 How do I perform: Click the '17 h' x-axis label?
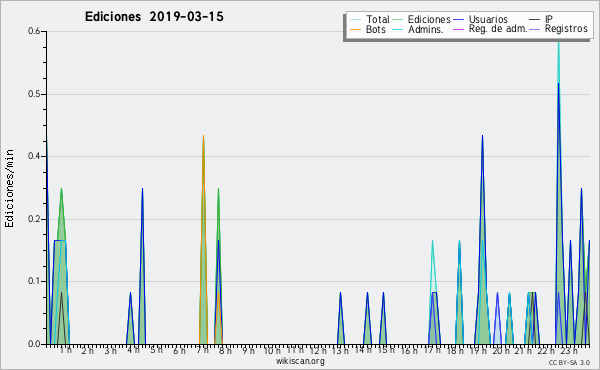point(432,350)
